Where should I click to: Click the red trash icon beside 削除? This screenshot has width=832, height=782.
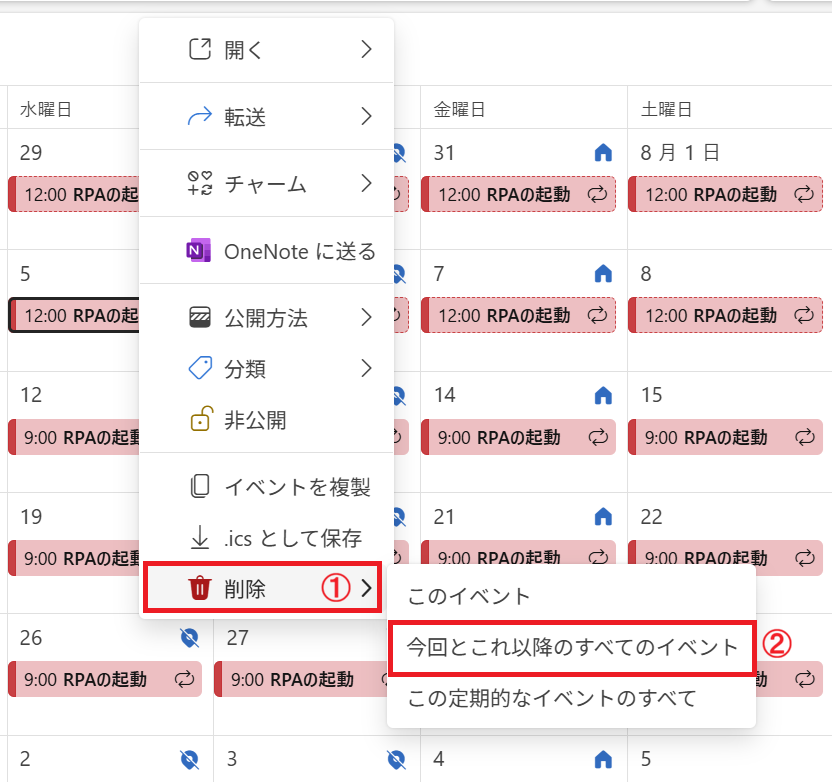point(200,588)
